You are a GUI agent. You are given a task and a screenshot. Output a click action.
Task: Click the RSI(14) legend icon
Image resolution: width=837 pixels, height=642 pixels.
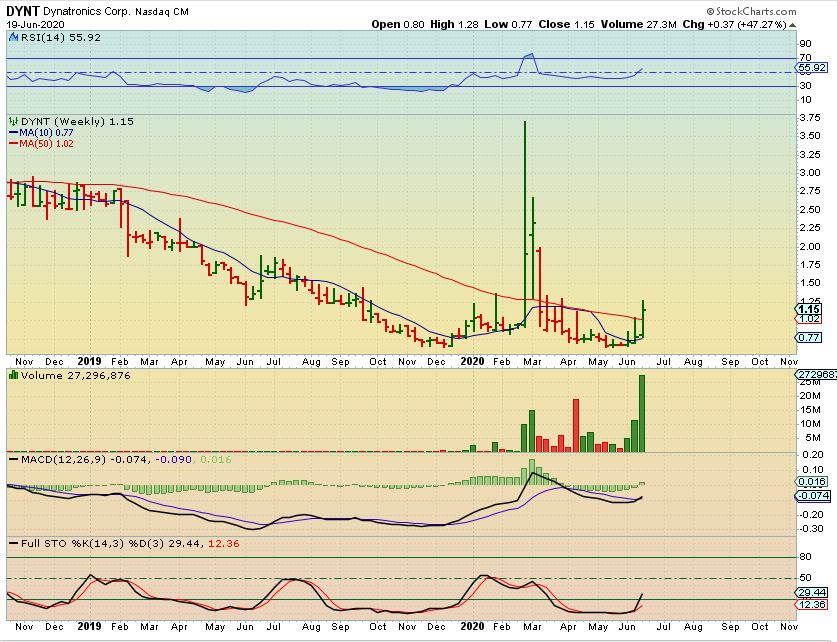coord(12,37)
